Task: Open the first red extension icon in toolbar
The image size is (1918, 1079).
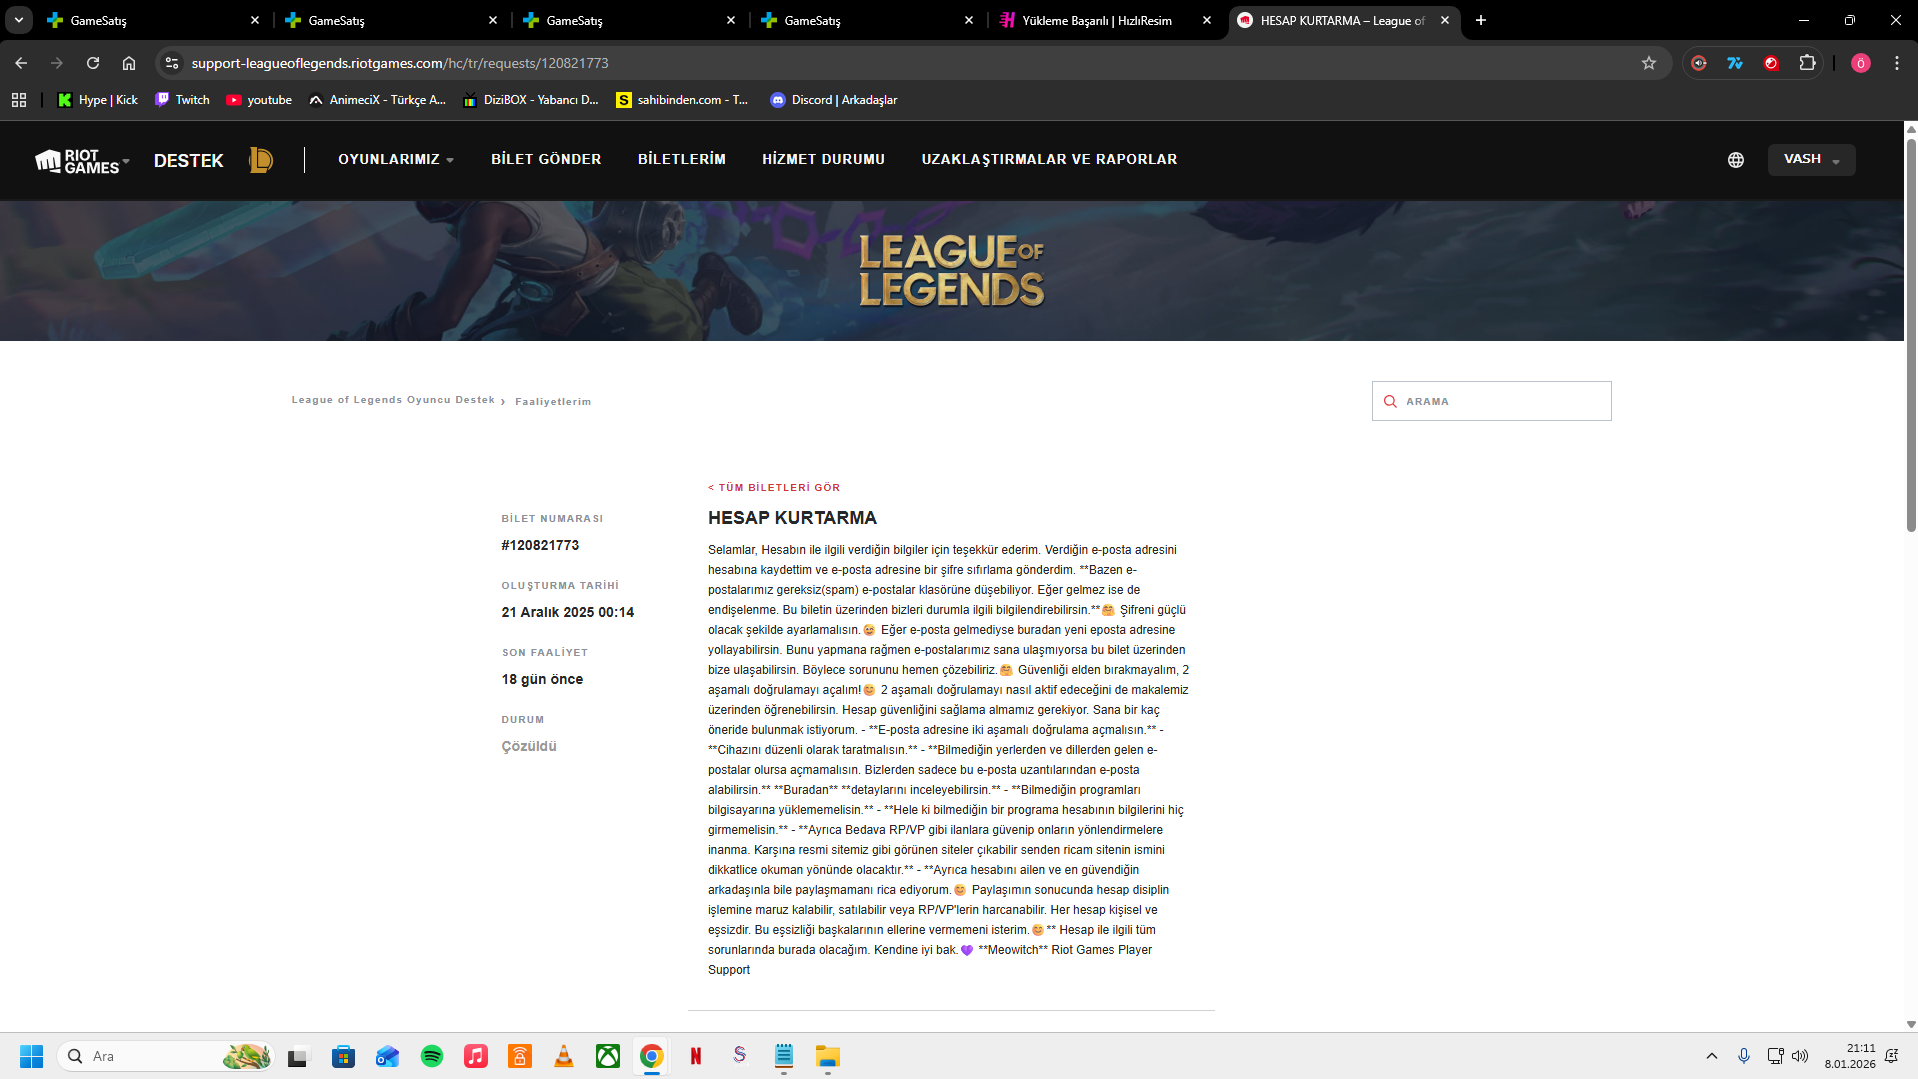Action: tap(1699, 63)
